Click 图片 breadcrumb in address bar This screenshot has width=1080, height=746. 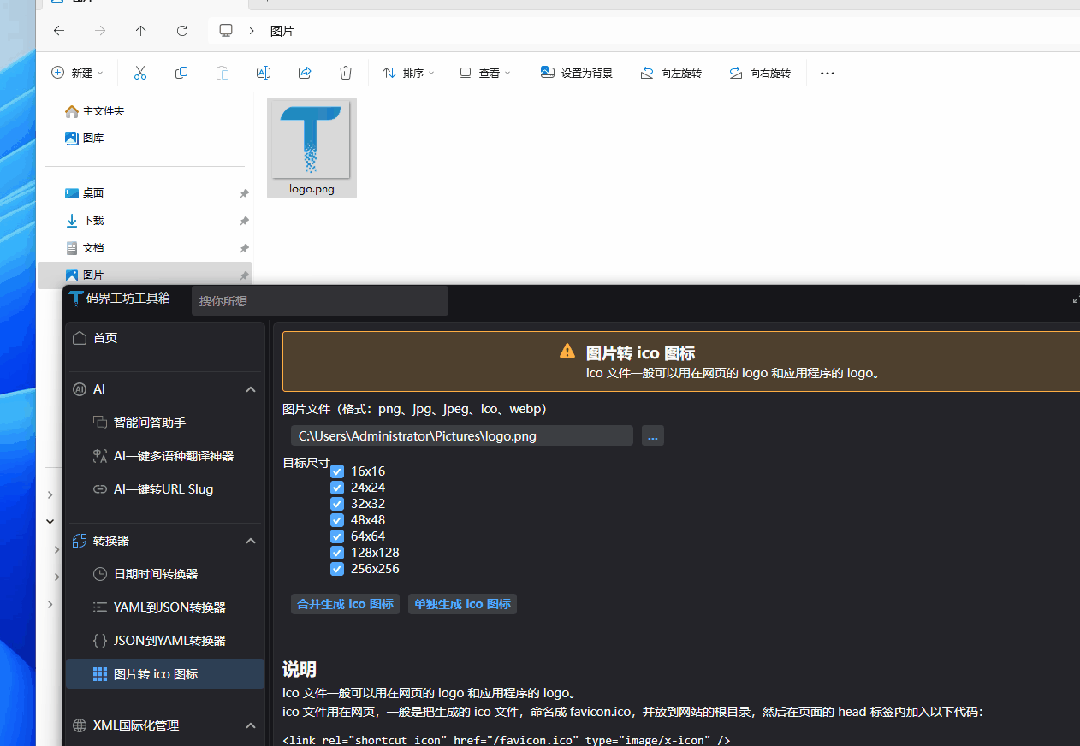coord(282,31)
